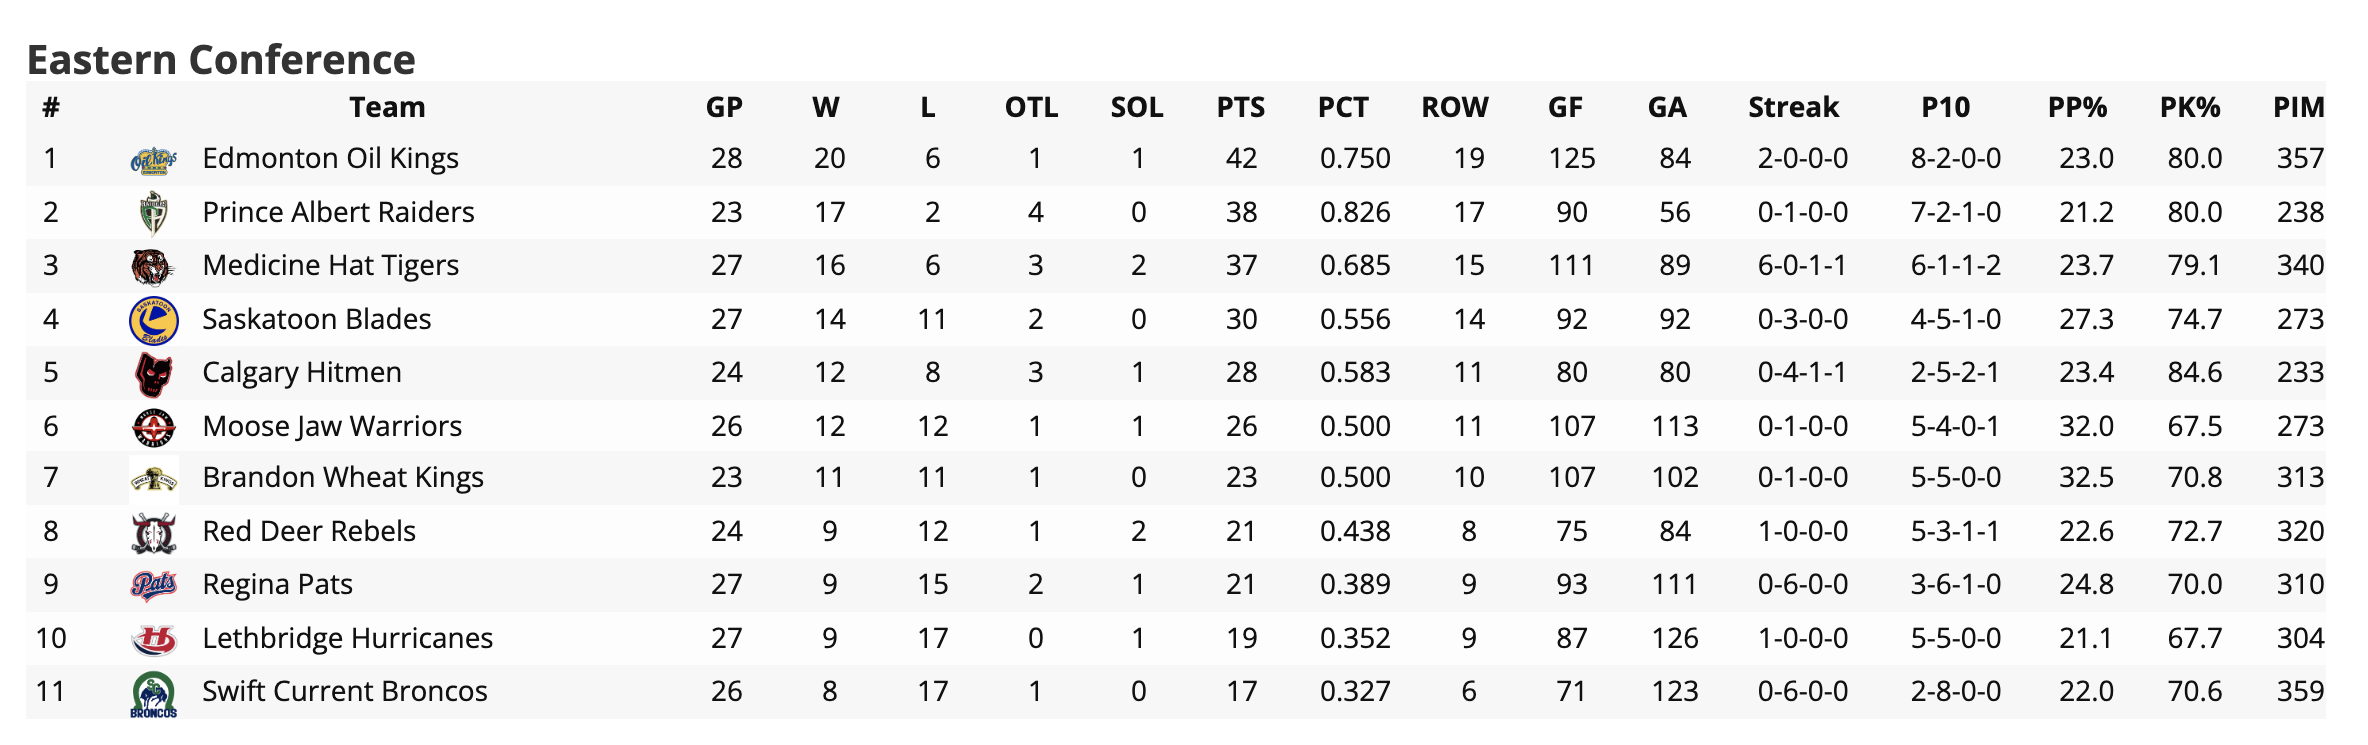Viewport: 2368px width, 745px height.
Task: Open the Lethbridge Hurricanes team link
Action: pyautogui.click(x=347, y=638)
